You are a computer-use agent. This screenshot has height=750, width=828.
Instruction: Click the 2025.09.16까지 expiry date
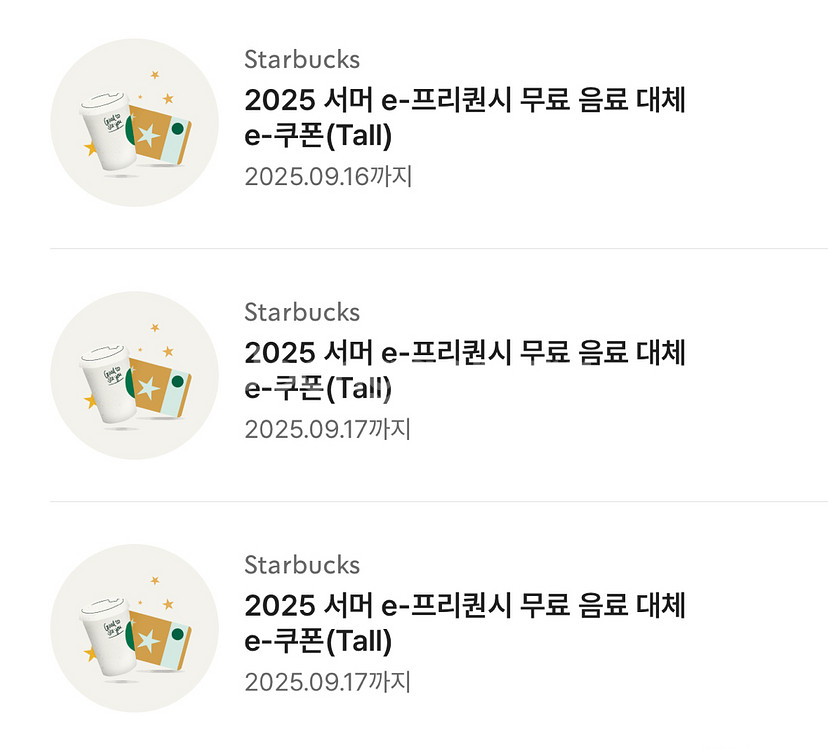pyautogui.click(x=328, y=177)
